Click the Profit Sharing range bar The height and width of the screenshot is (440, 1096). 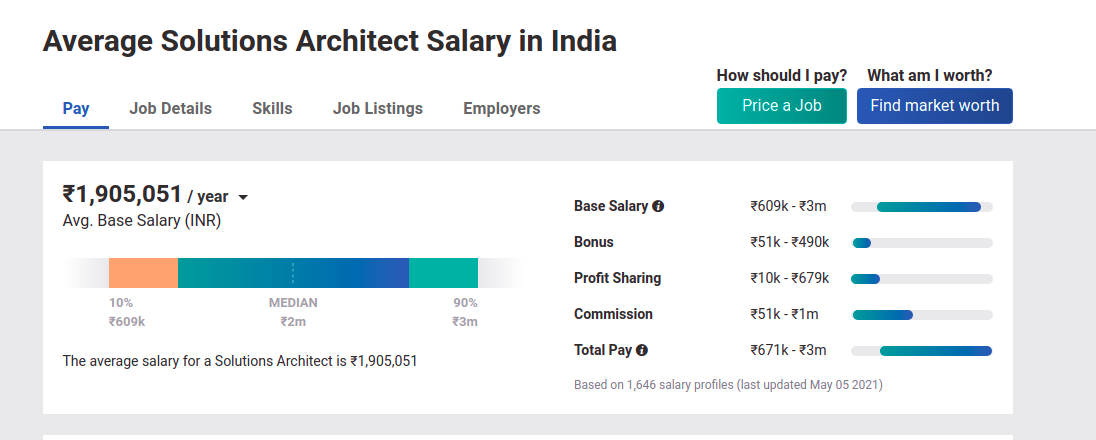click(866, 279)
